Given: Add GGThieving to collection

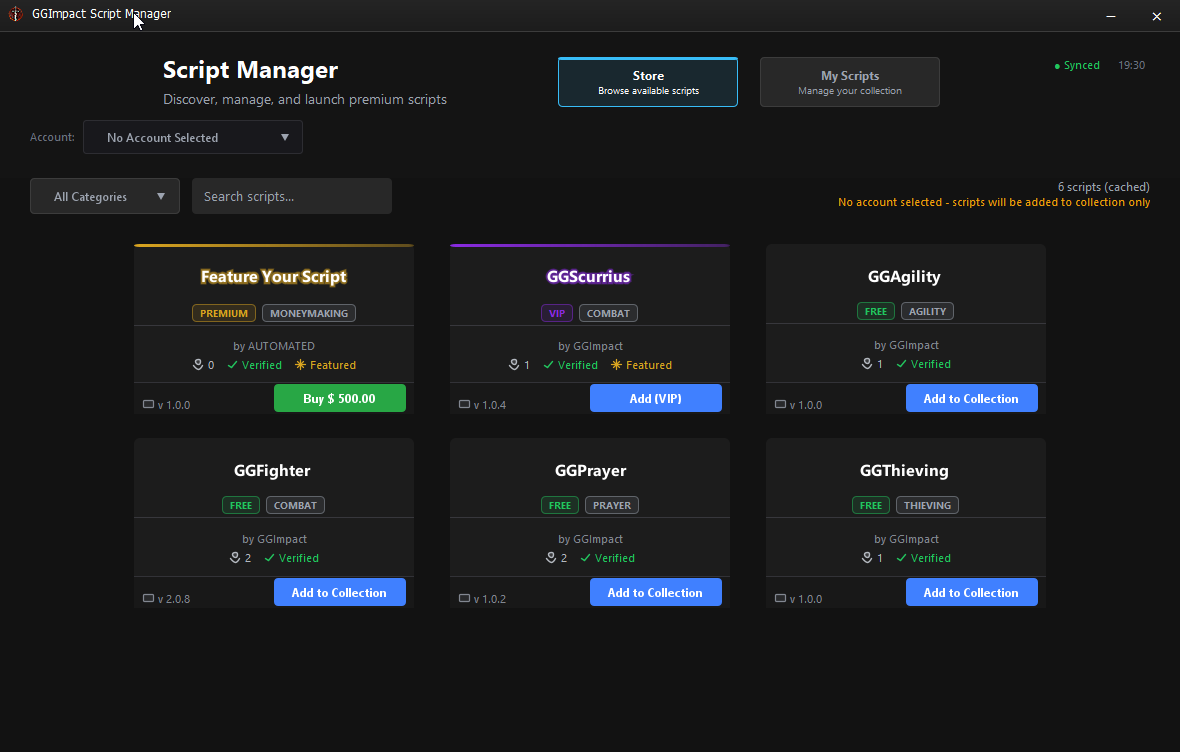Looking at the screenshot, I should [x=972, y=592].
